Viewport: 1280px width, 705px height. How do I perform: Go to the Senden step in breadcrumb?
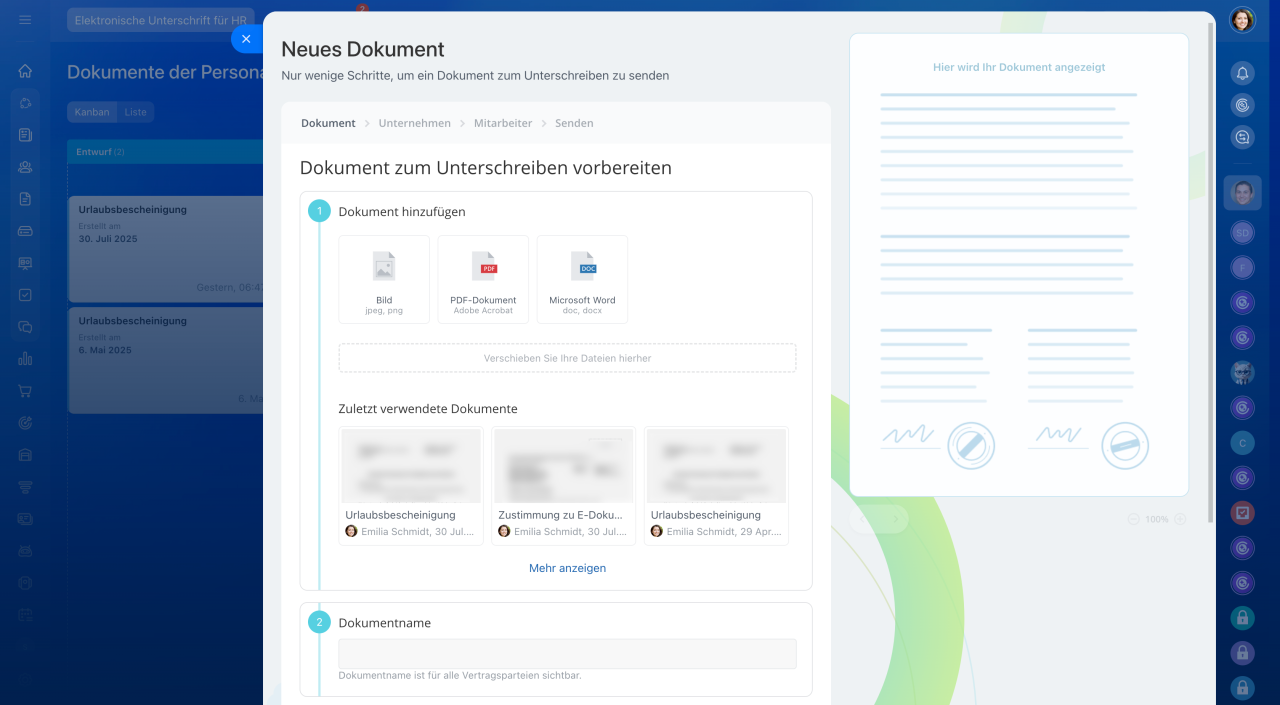pos(574,123)
